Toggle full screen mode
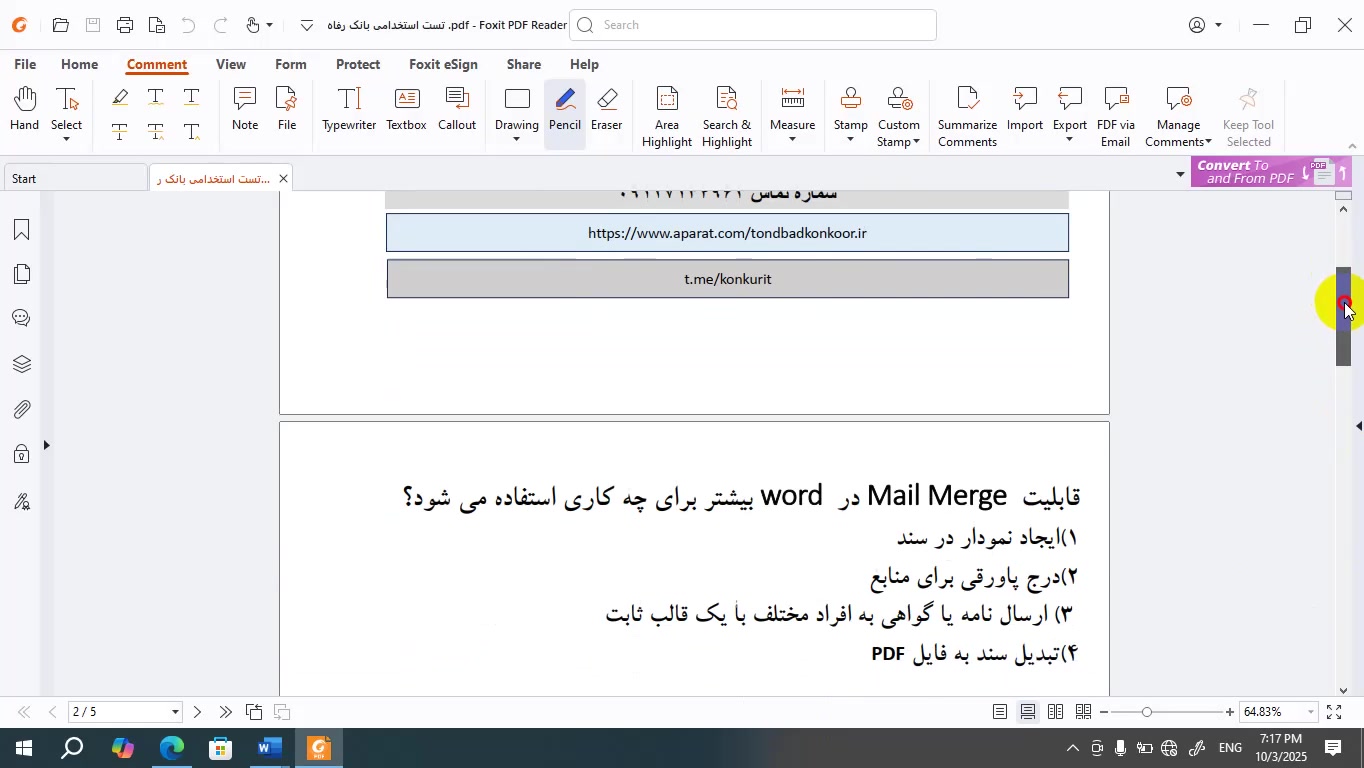The image size is (1364, 768). click(x=1334, y=712)
